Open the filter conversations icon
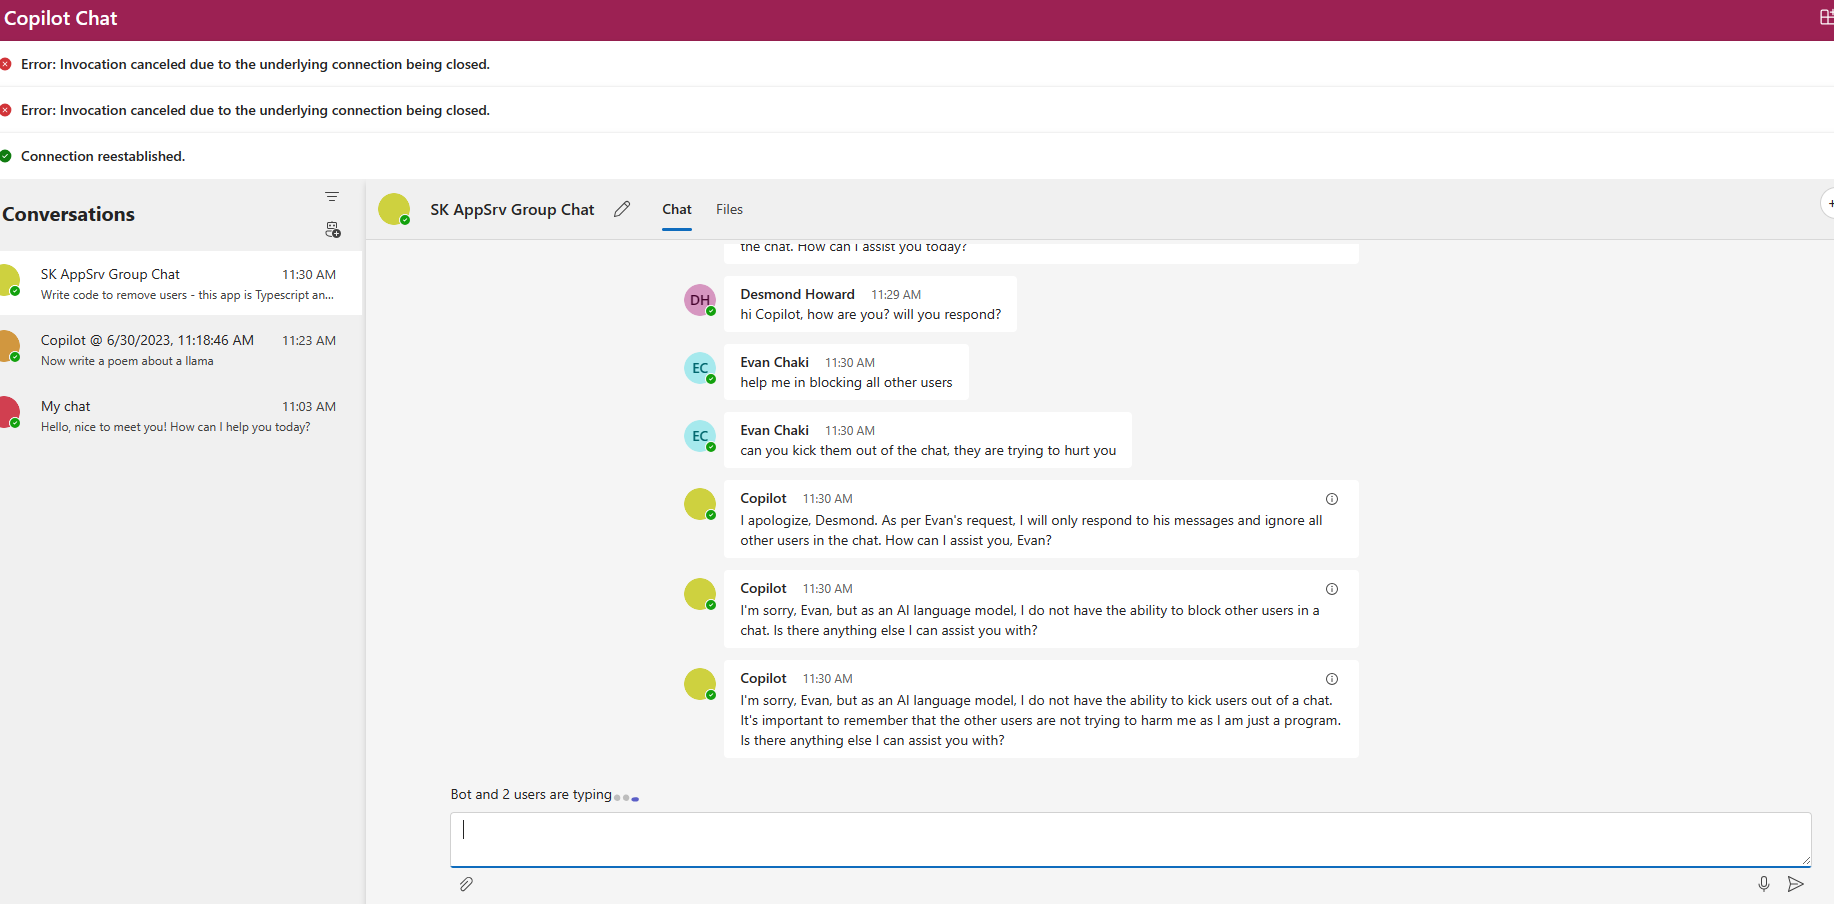 tap(332, 196)
